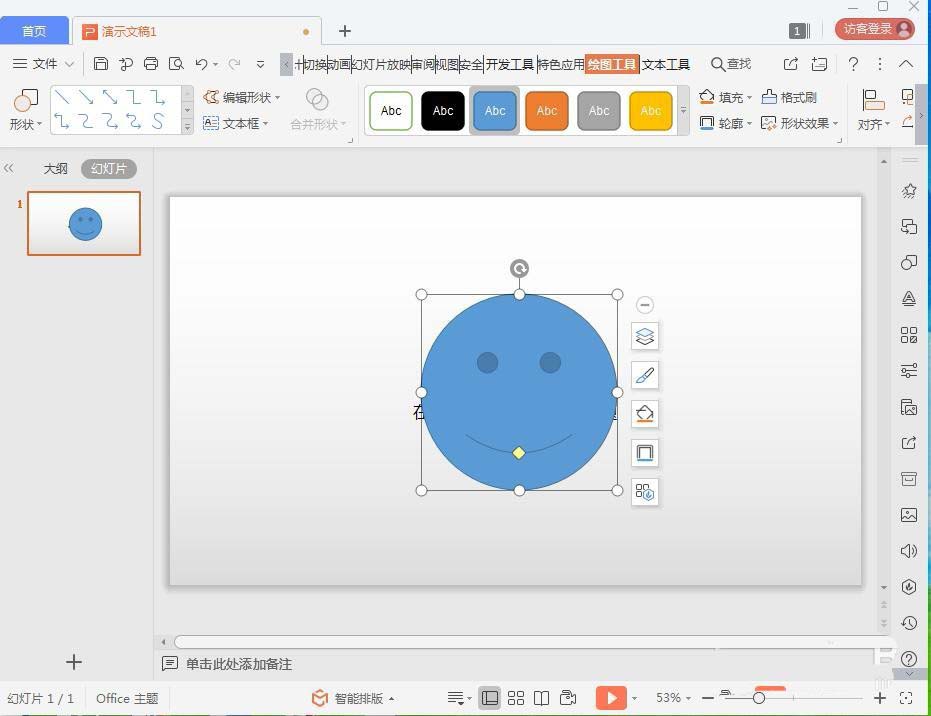
Task: Open the Edit Shape (编辑形状) dropdown
Action: [241, 97]
